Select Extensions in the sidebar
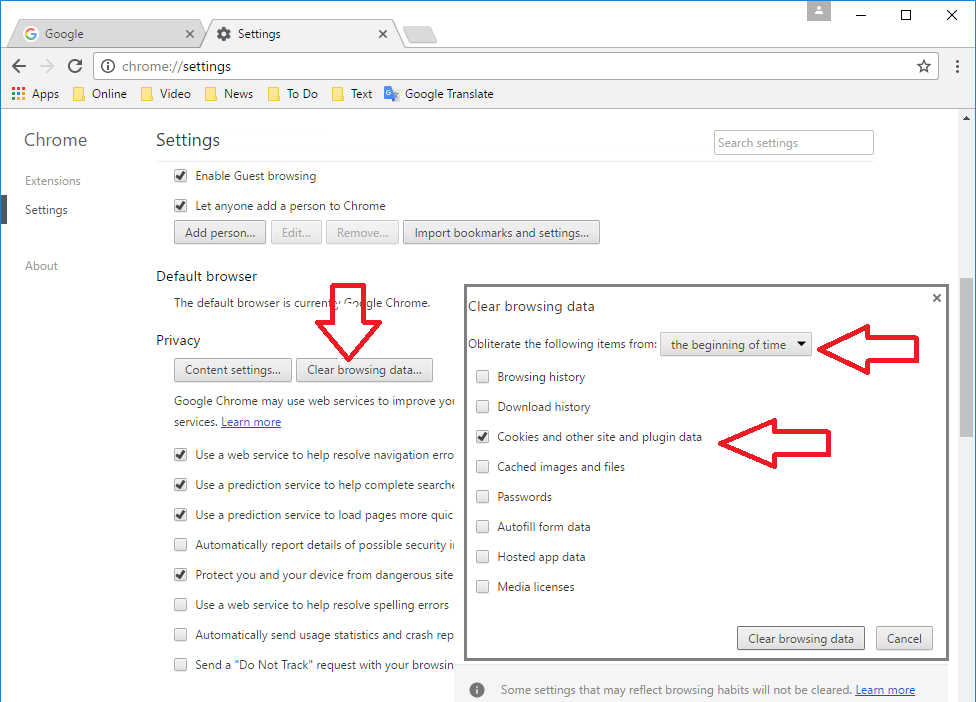This screenshot has height=702, width=976. [52, 180]
